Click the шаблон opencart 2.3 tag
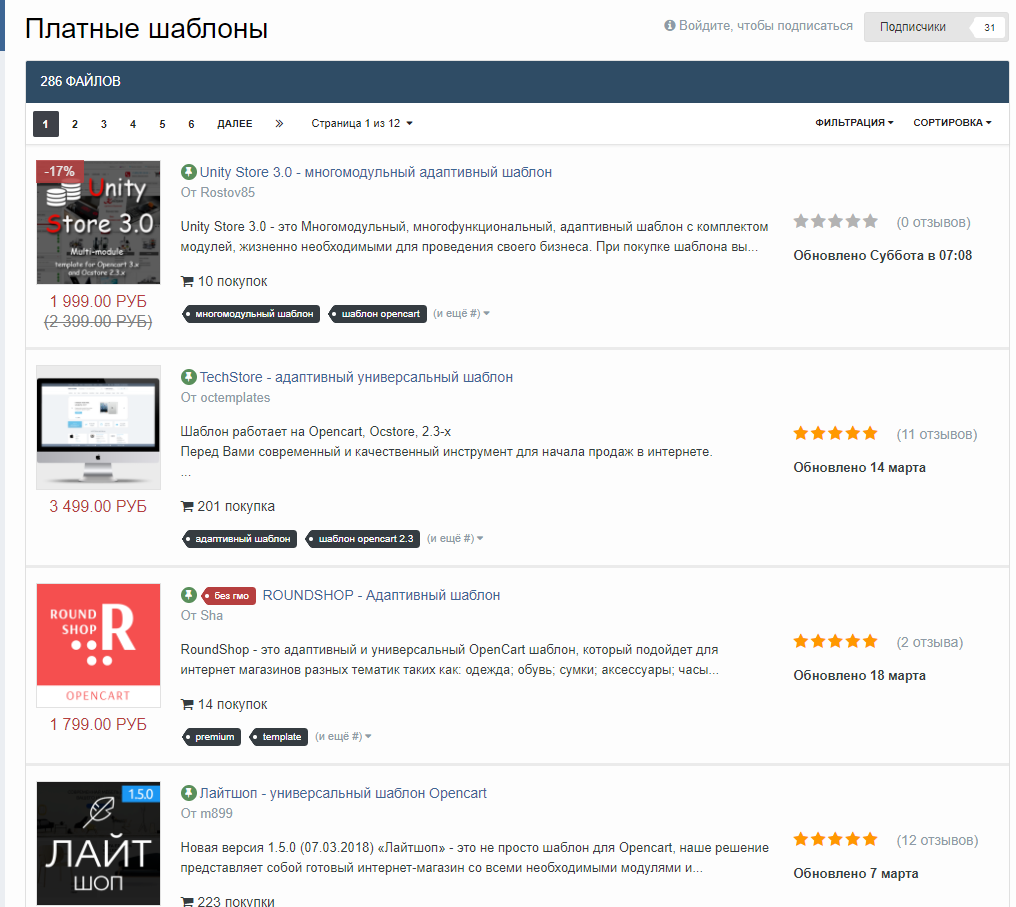1016x907 pixels. pyautogui.click(x=363, y=538)
